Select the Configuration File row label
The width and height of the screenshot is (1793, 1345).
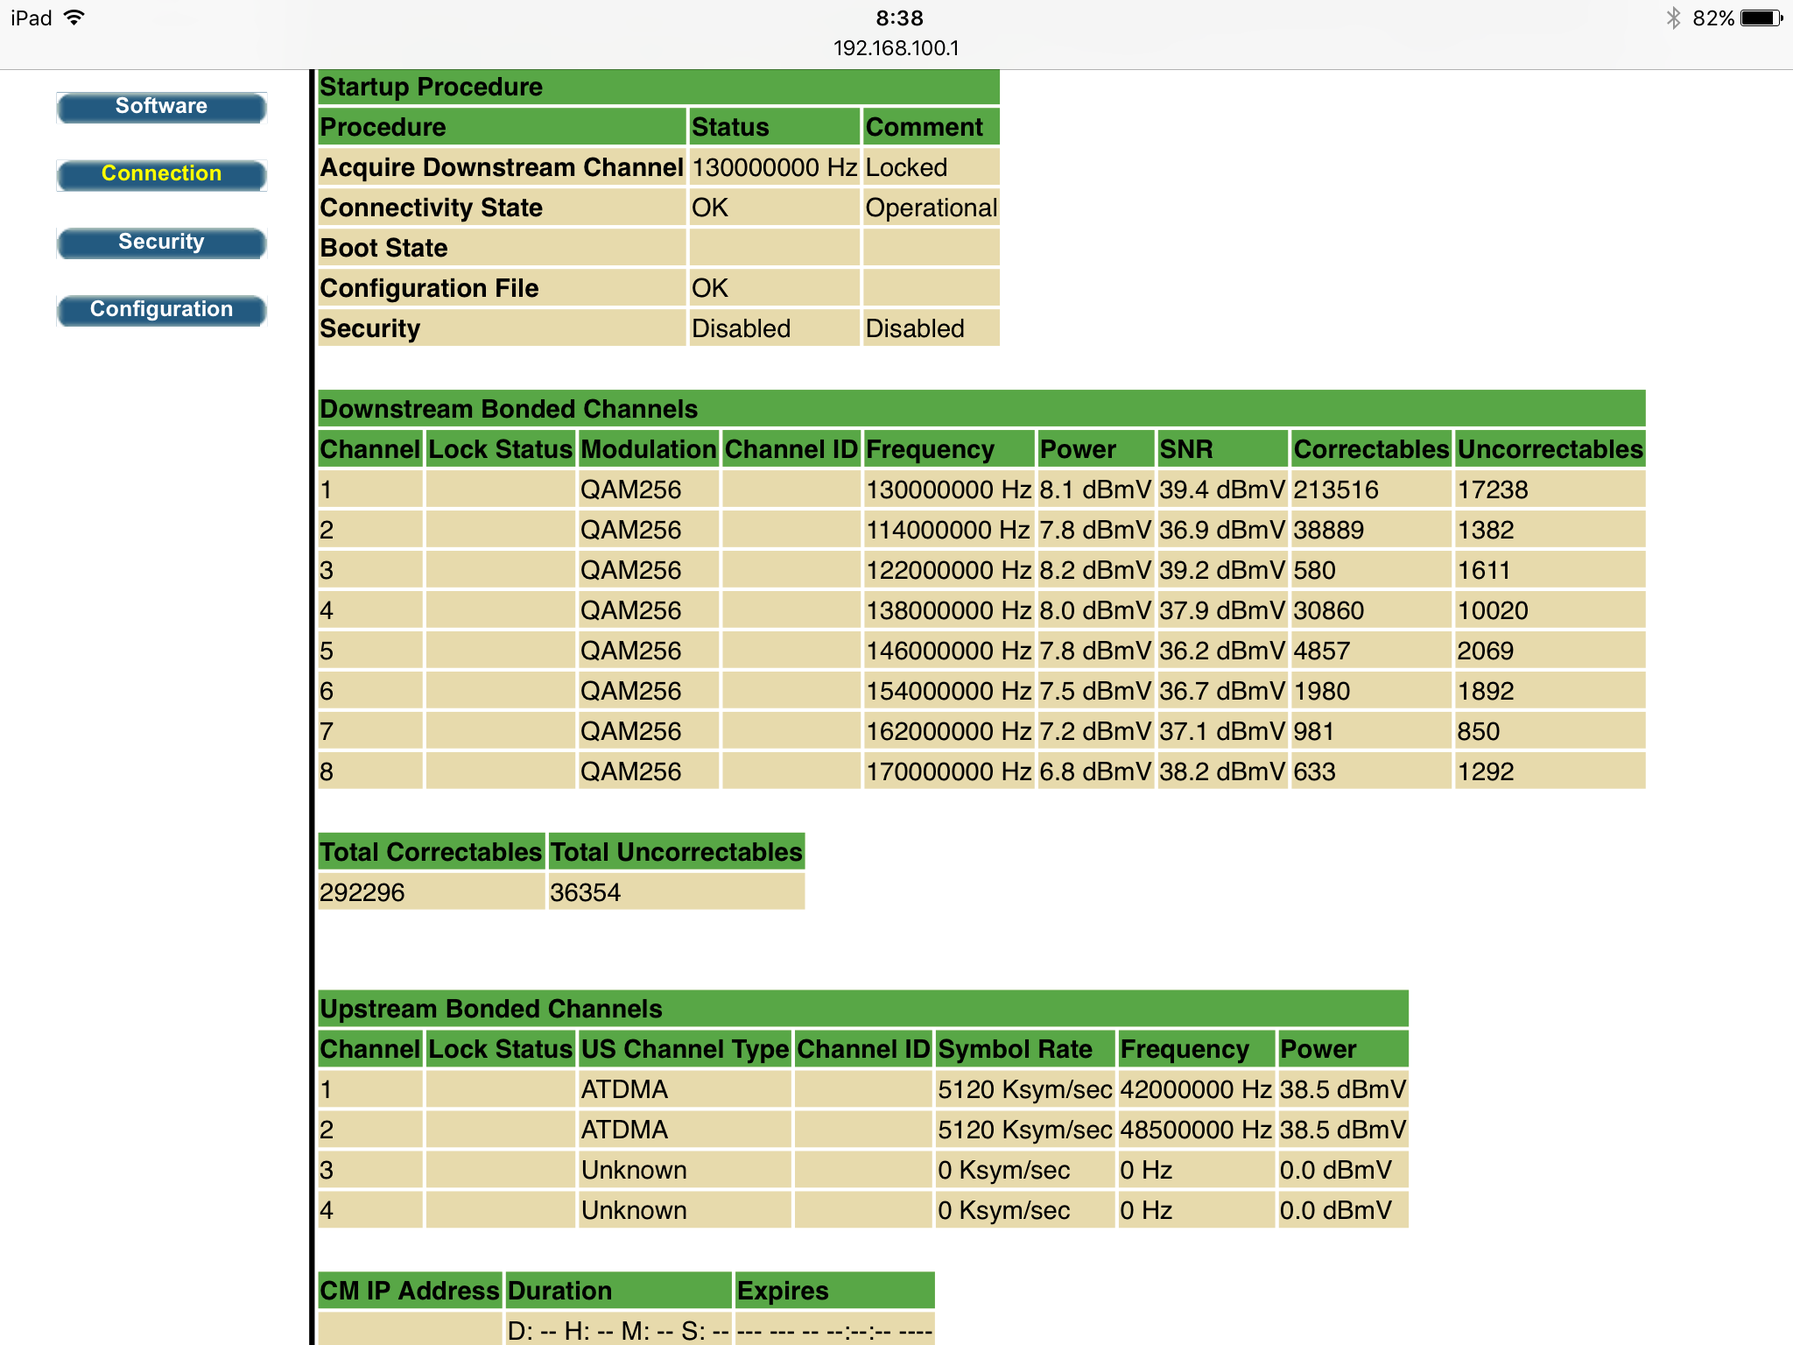(x=501, y=288)
